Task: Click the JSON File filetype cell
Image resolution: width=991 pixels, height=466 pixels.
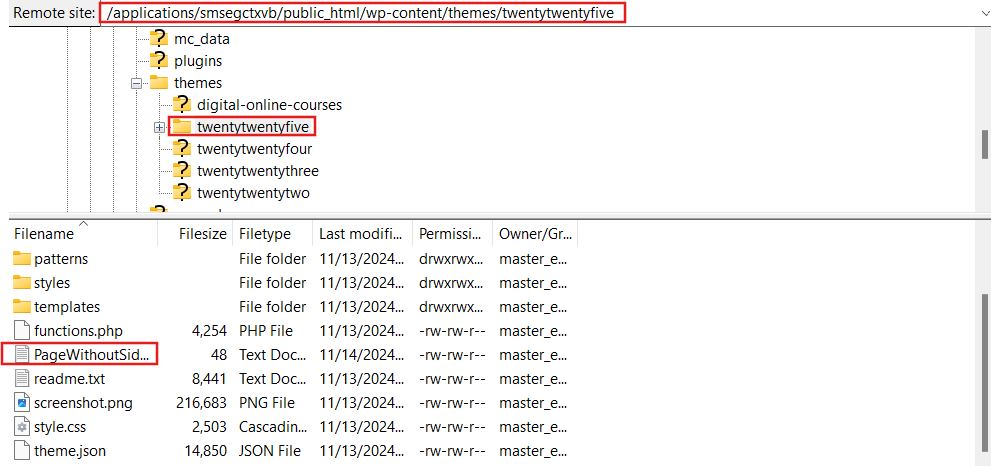Action: [269, 451]
